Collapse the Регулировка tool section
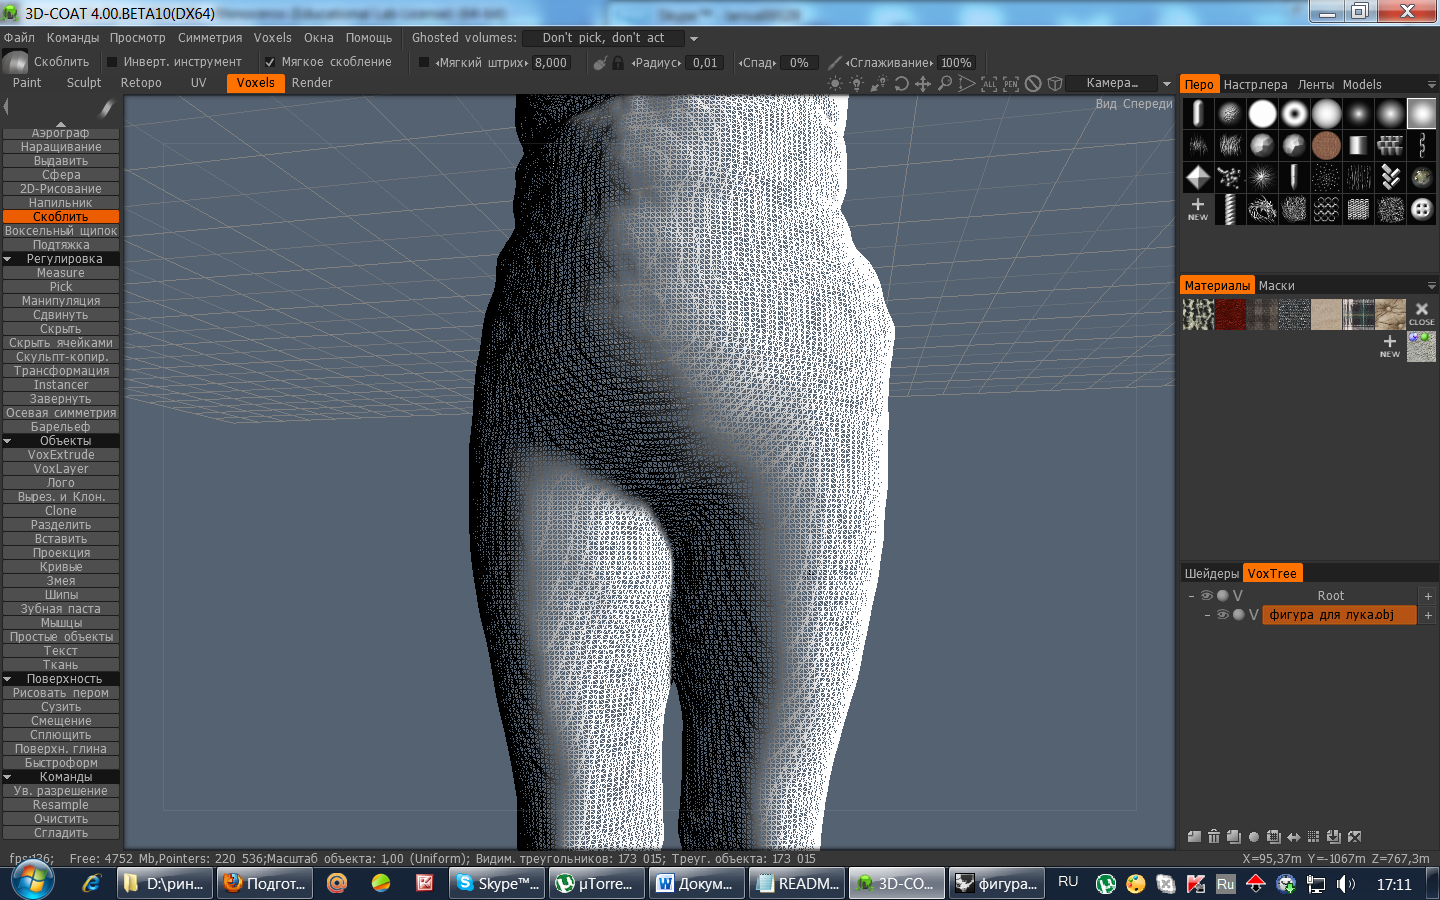Image resolution: width=1440 pixels, height=900 pixels. pyautogui.click(x=8, y=259)
